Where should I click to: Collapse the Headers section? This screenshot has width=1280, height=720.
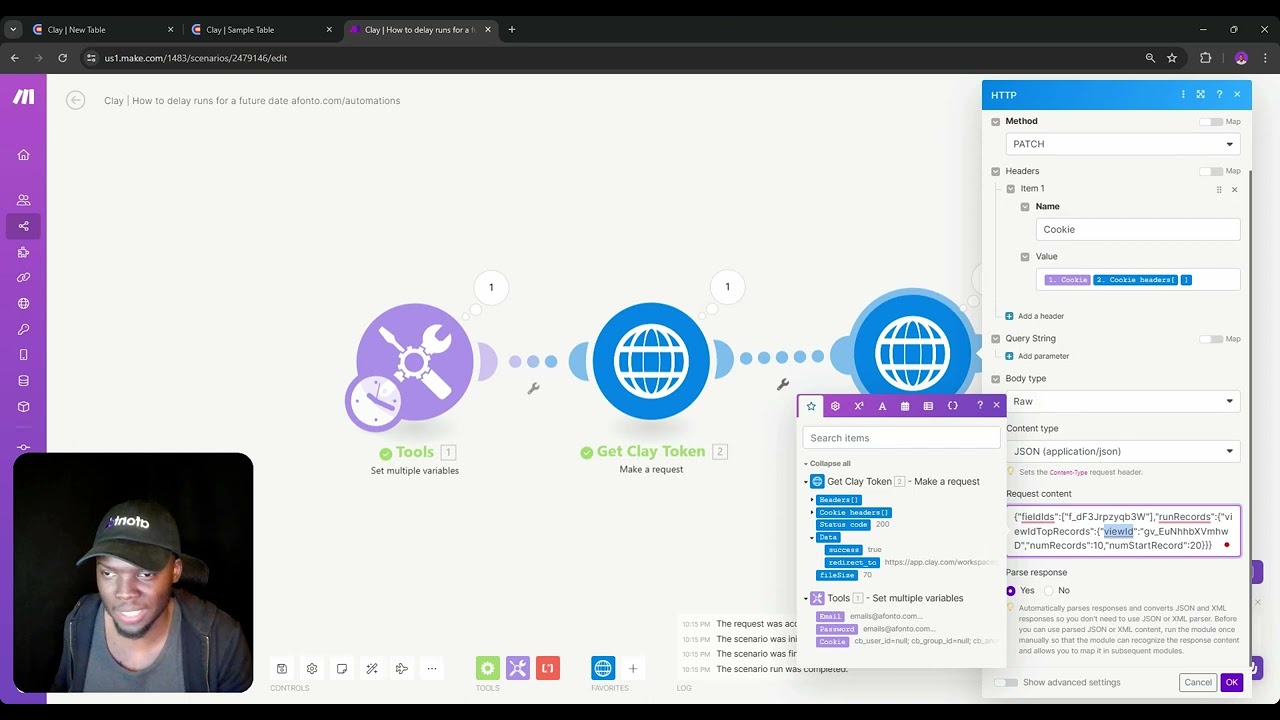pyautogui.click(x=996, y=172)
